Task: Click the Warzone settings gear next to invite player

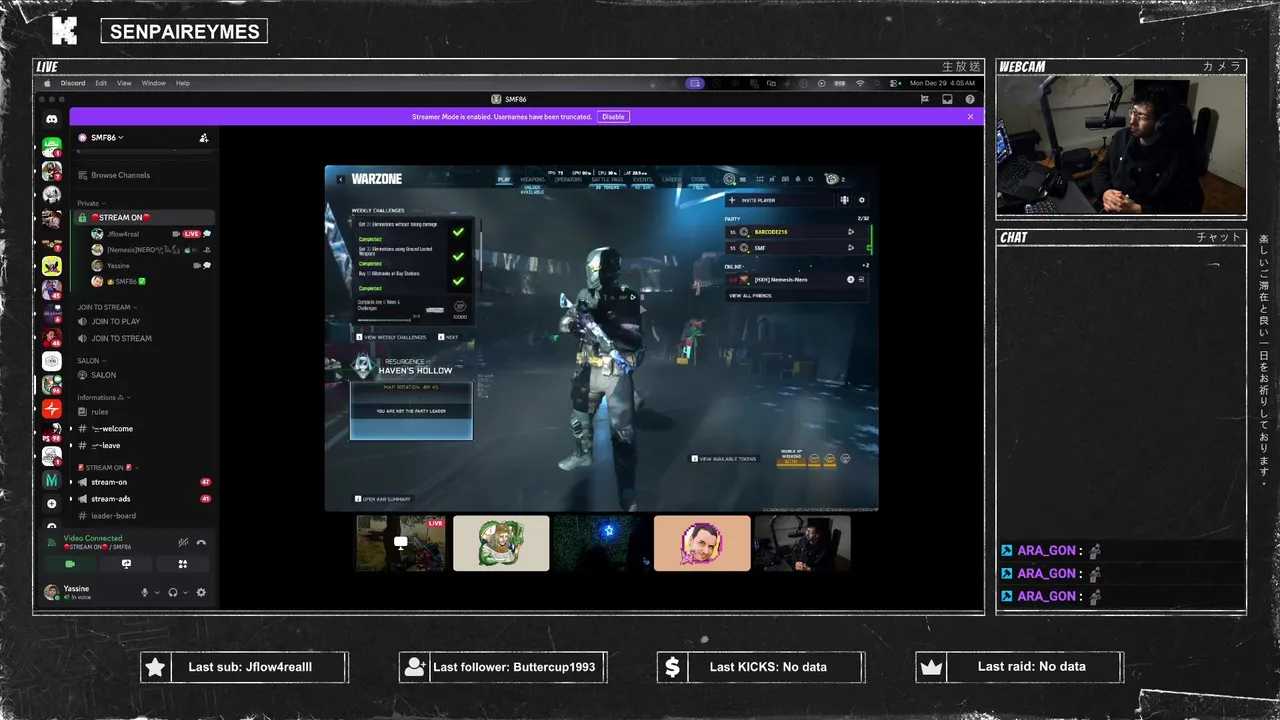Action: (x=862, y=200)
